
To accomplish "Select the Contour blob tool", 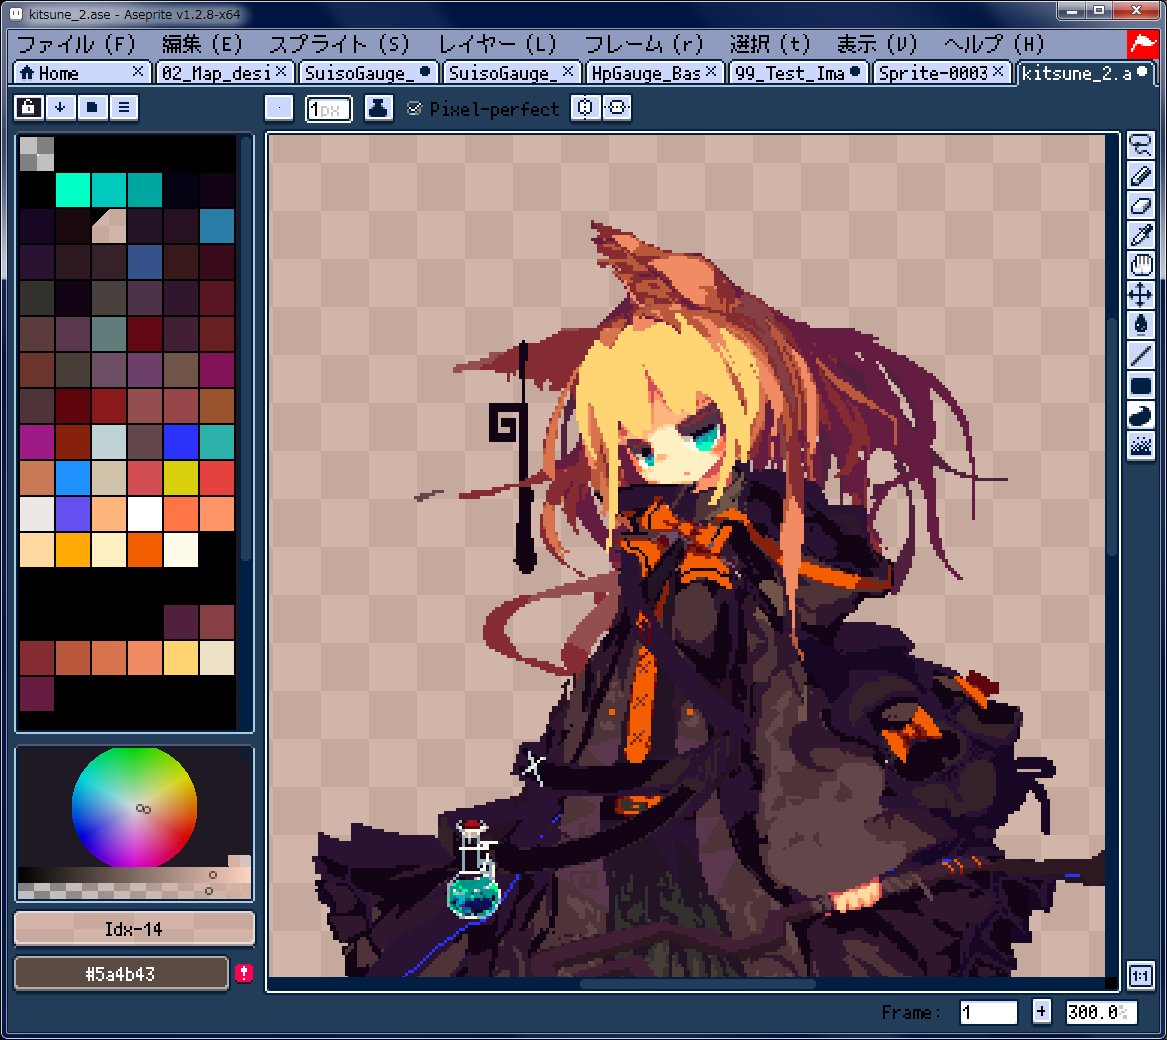I will (x=1140, y=415).
